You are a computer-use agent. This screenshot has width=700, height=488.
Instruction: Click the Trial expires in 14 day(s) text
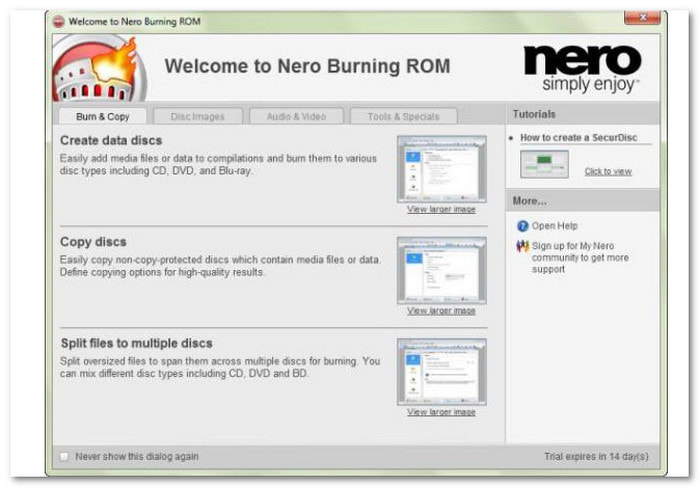tap(596, 456)
